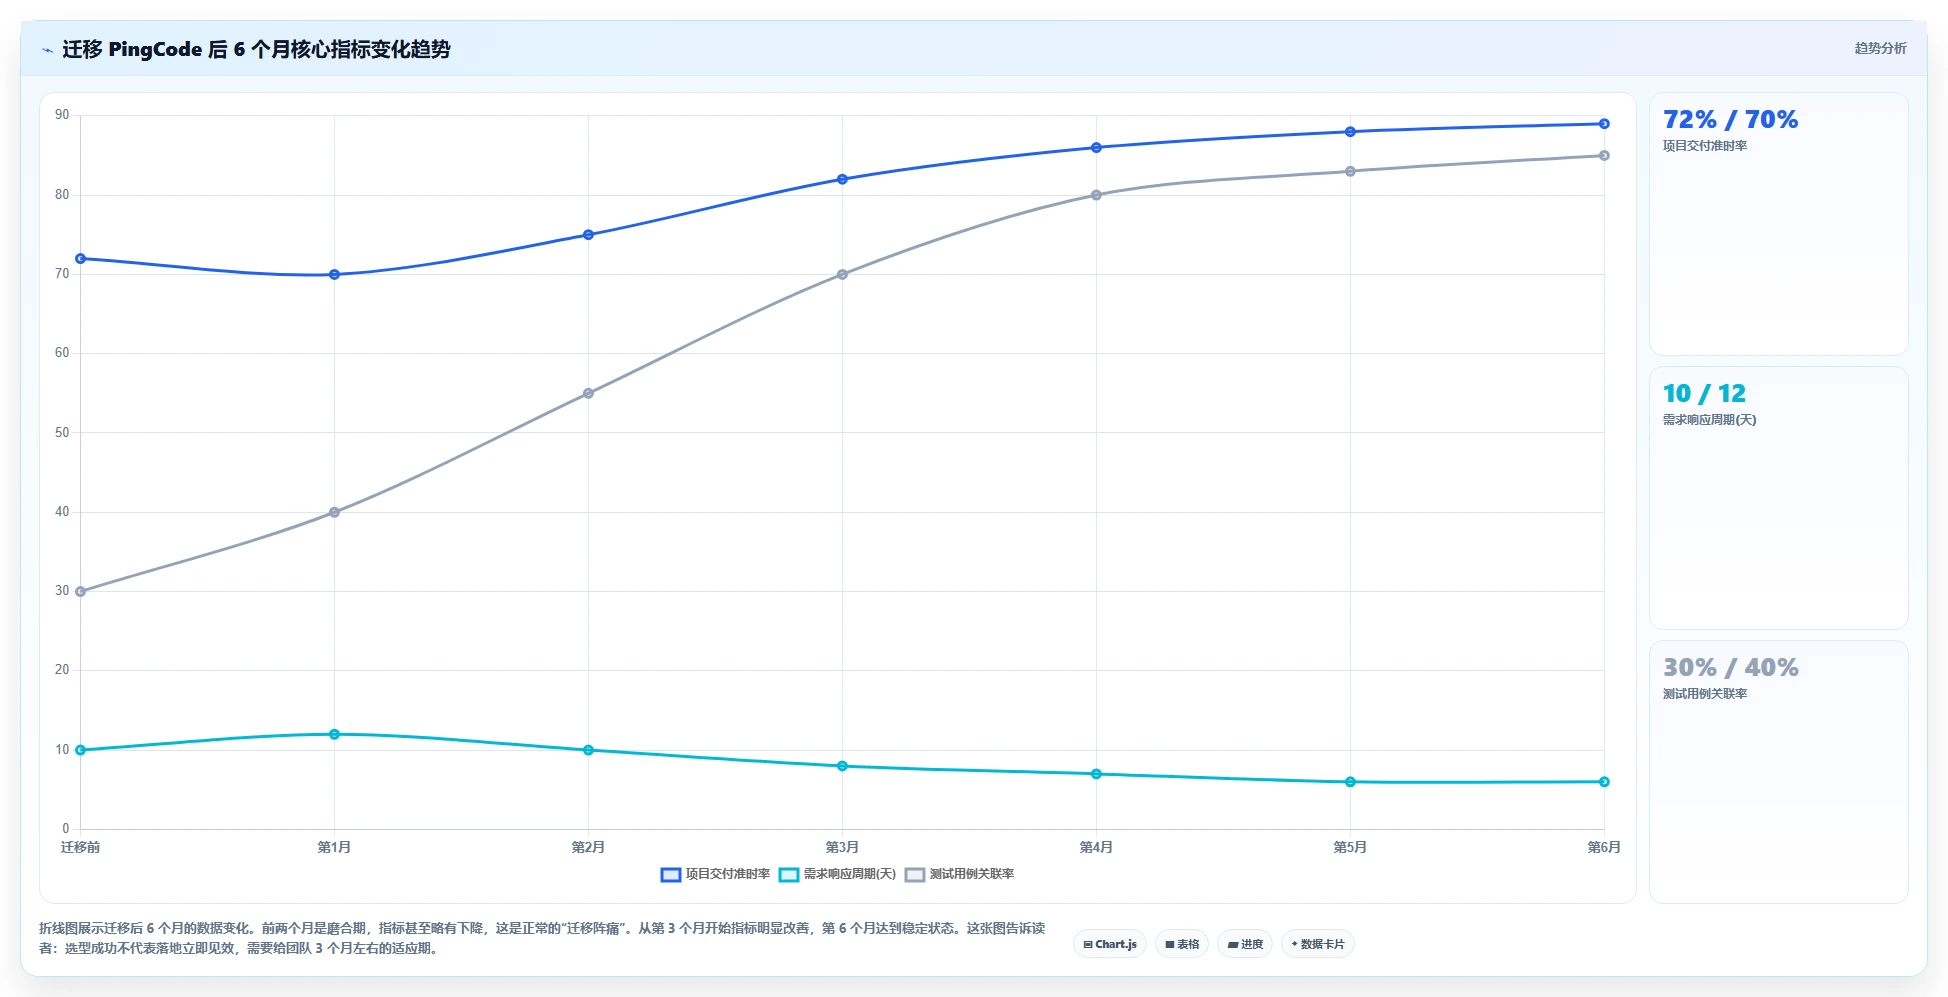Click the 第5月 x-axis label
The image size is (1948, 997).
pyautogui.click(x=1351, y=848)
